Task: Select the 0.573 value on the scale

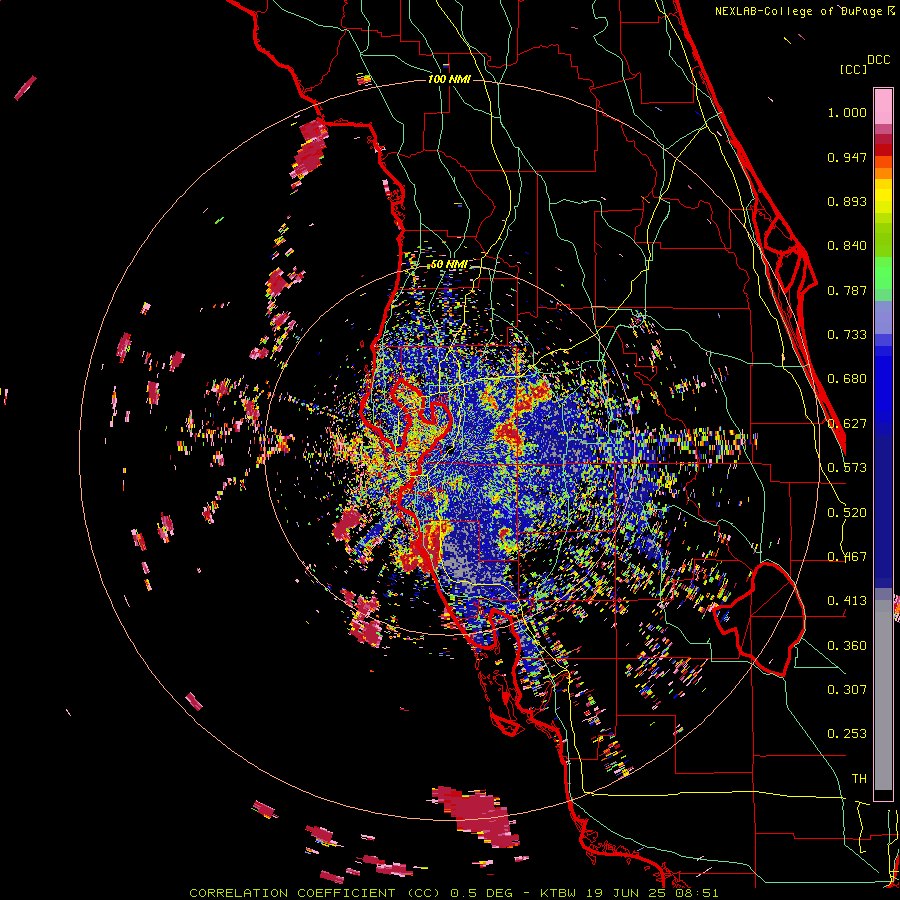Action: point(847,468)
